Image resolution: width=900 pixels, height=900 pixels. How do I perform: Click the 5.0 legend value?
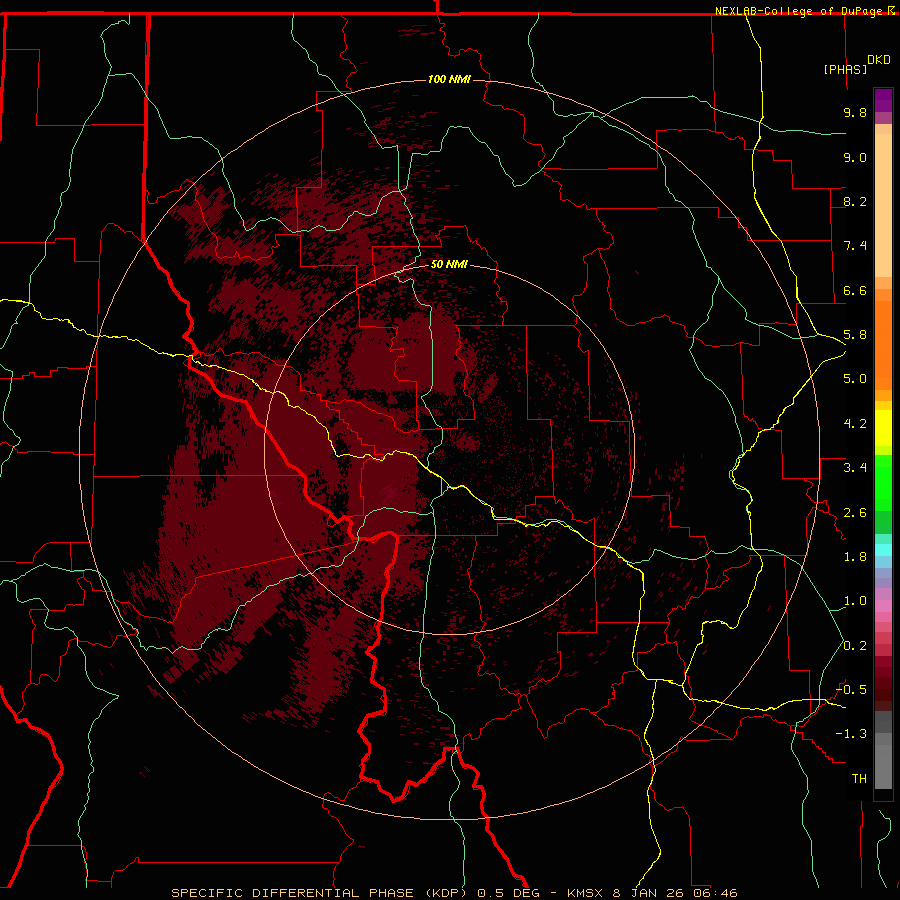[855, 379]
